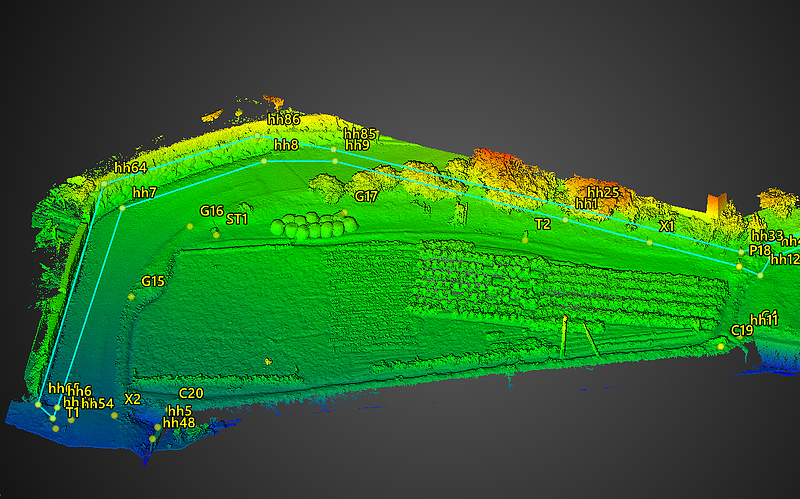The width and height of the screenshot is (800, 499).
Task: Select the T1 marker label
Action: [72, 412]
